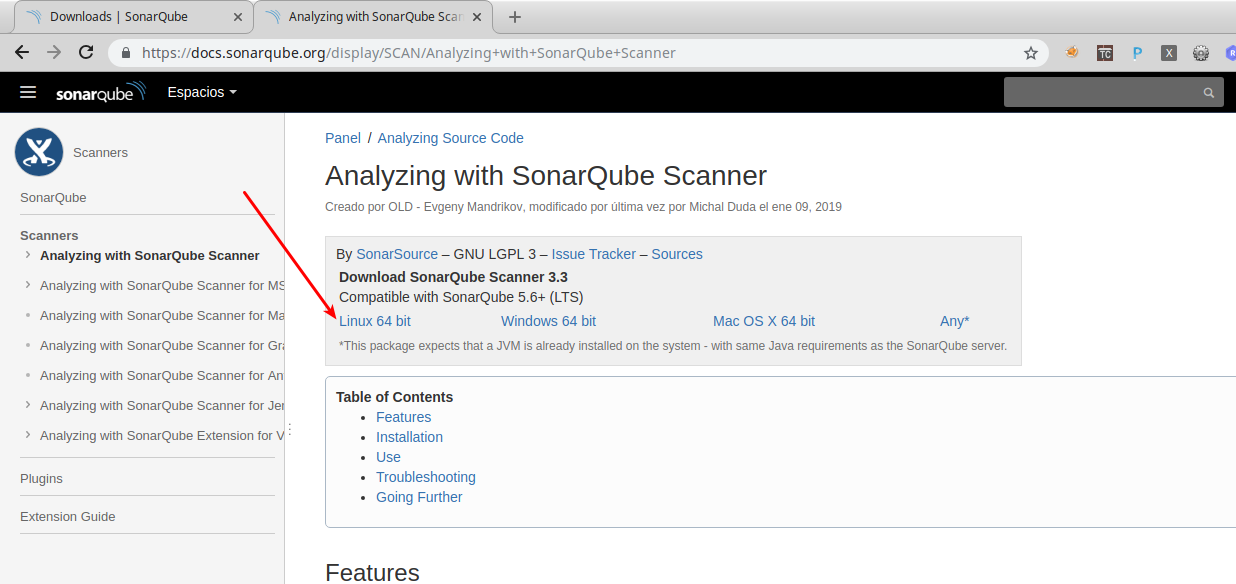1236x584 pixels.
Task: Bookmark this page with the star icon
Action: point(1031,53)
